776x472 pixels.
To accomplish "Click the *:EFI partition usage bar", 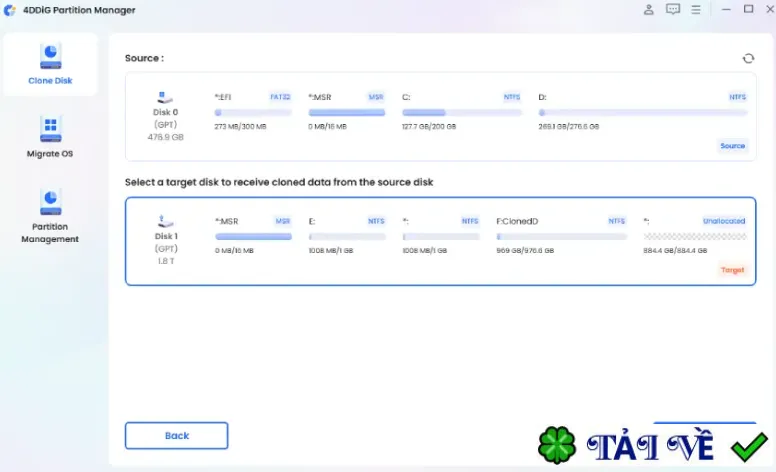I will click(x=253, y=113).
